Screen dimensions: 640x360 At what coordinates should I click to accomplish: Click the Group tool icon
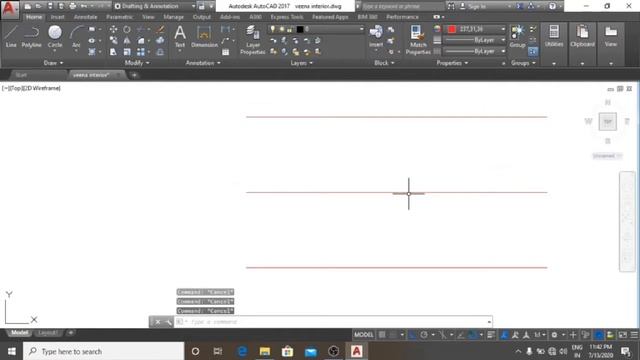[517, 36]
